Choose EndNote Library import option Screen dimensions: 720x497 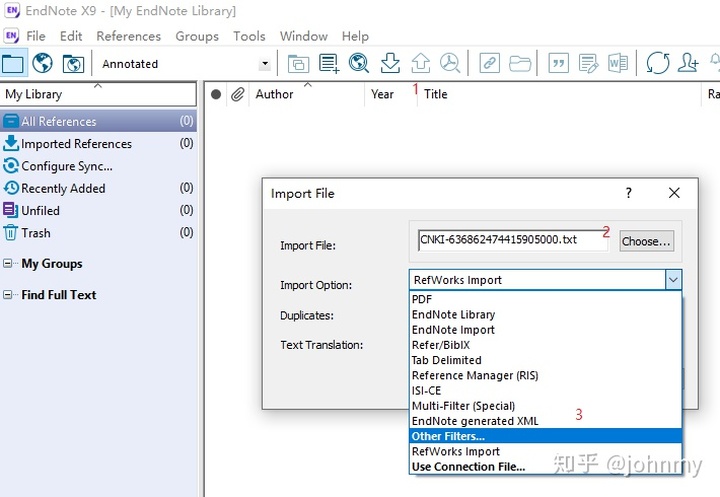click(x=546, y=315)
